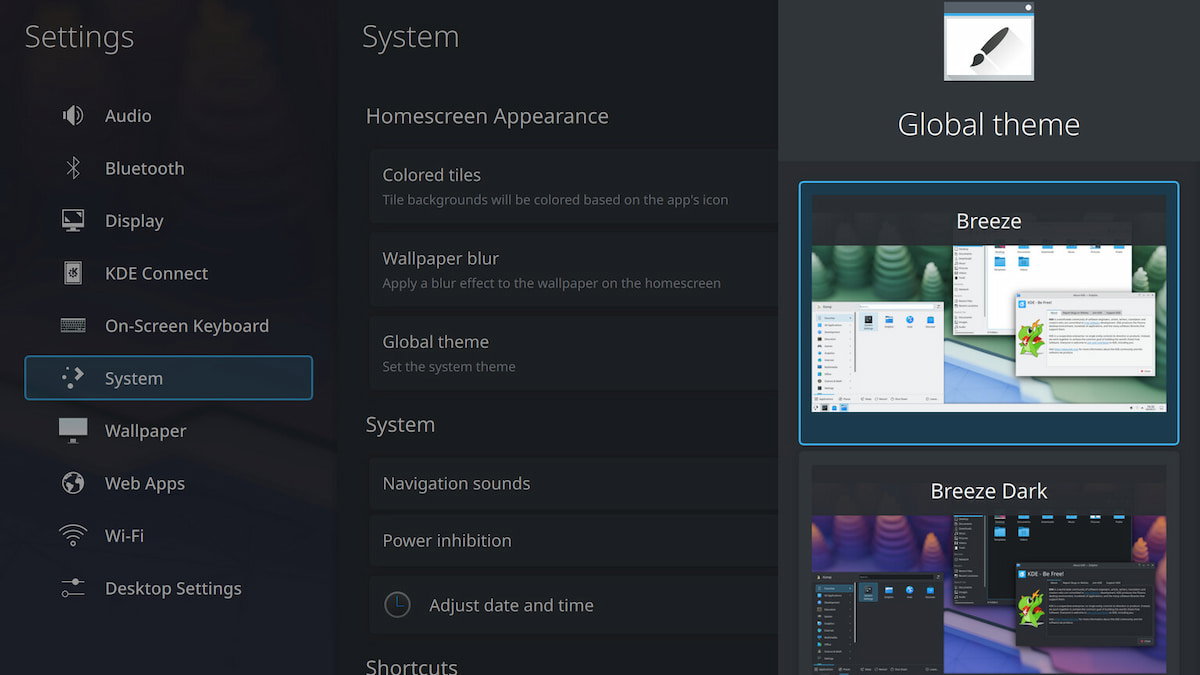Toggle the Colored tiles option
This screenshot has height=675, width=1200.
coord(574,186)
